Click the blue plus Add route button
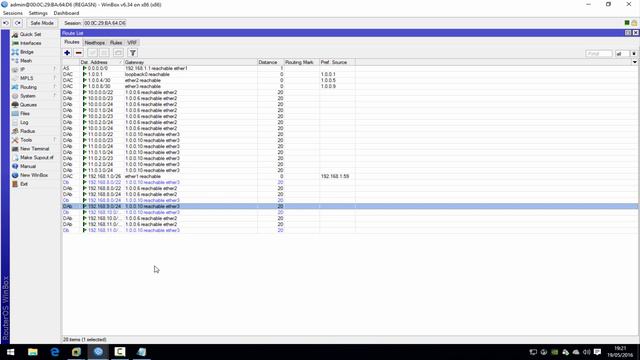Image resolution: width=640 pixels, height=360 pixels. click(x=67, y=53)
